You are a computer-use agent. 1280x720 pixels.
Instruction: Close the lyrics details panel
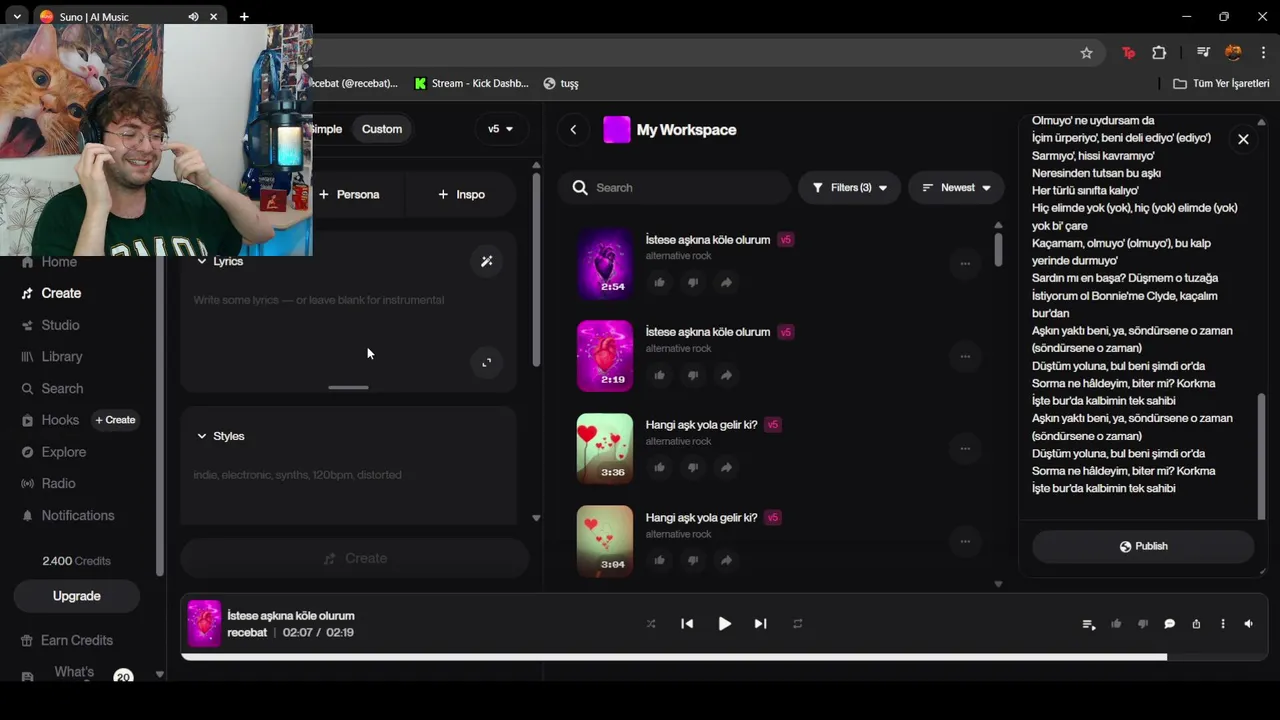pos(1243,139)
